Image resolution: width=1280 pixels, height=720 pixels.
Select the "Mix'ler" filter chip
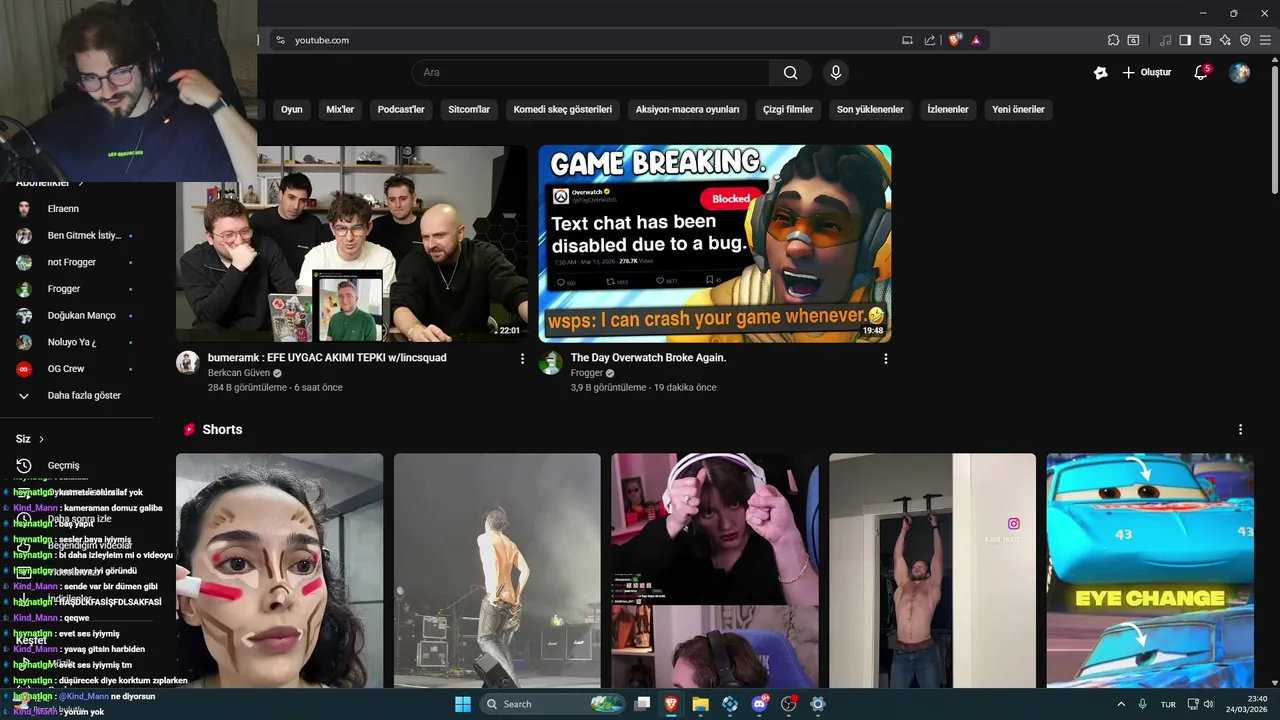coord(340,109)
